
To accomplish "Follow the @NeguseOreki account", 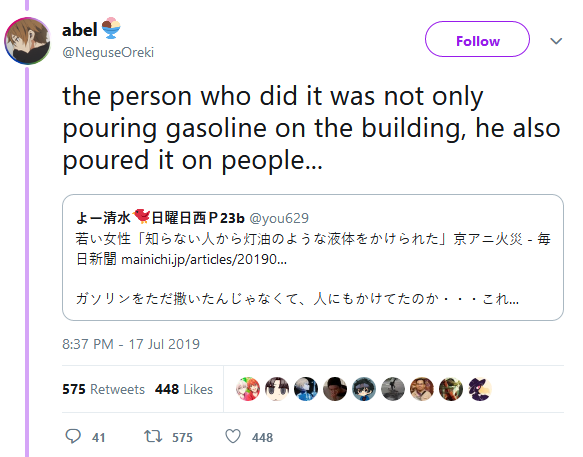I will [x=477, y=39].
